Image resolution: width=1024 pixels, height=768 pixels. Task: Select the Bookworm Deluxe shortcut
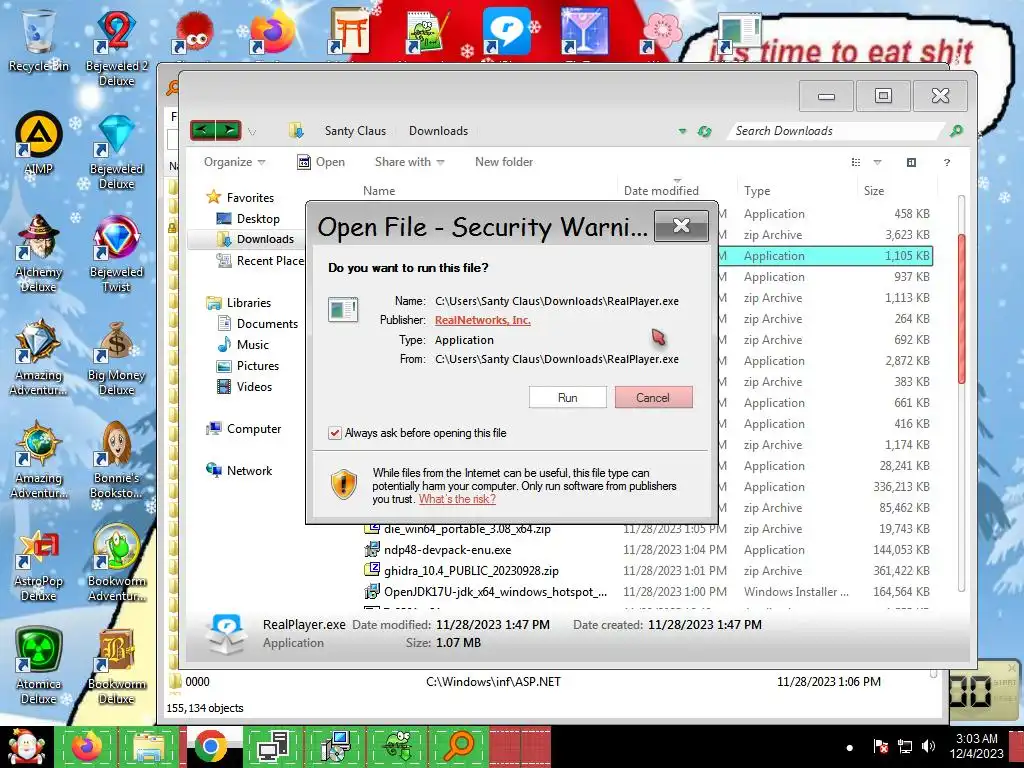pos(116,666)
